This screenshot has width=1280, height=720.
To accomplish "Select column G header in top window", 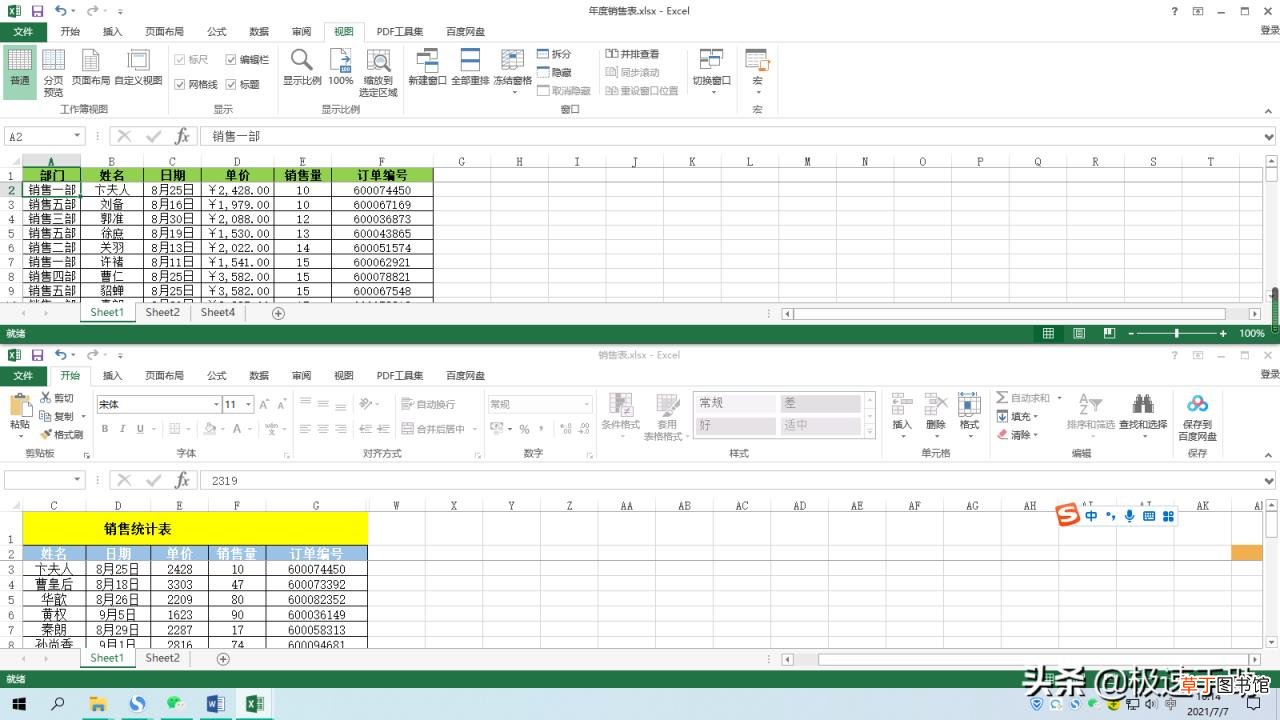I will pyautogui.click(x=461, y=161).
